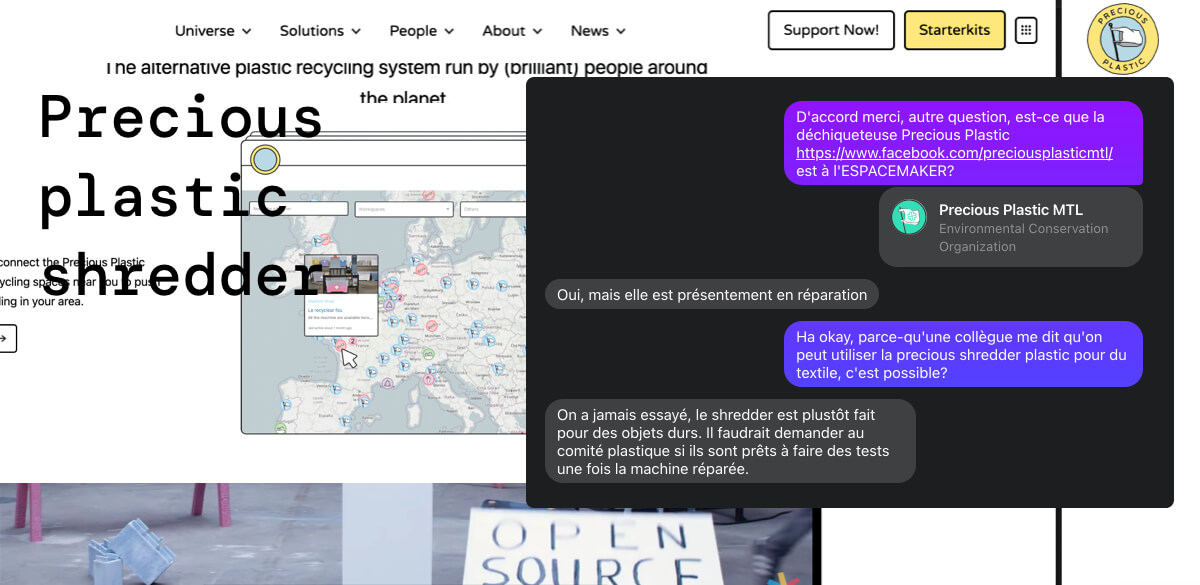Image resolution: width=1200 pixels, height=585 pixels.
Task: Open the grid apps menu icon
Action: point(1026,30)
